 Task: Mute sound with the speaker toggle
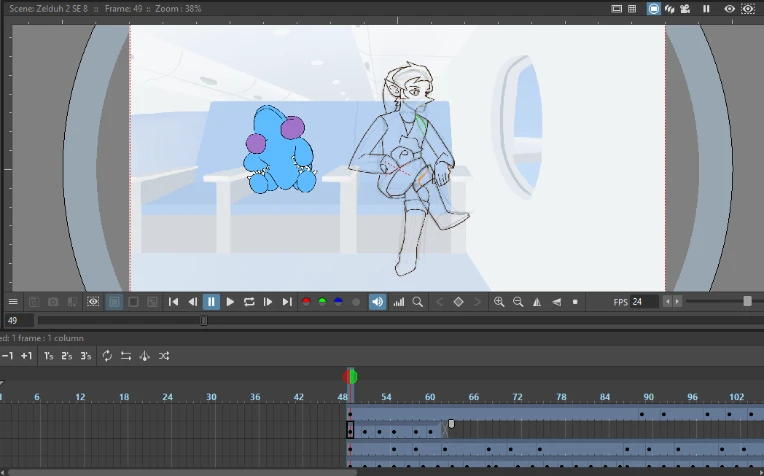tap(377, 302)
